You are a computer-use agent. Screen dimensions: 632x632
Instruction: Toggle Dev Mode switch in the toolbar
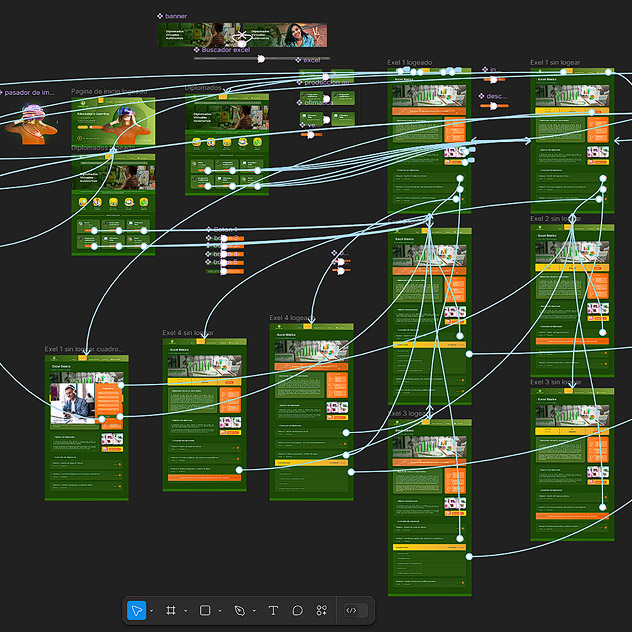(351, 610)
